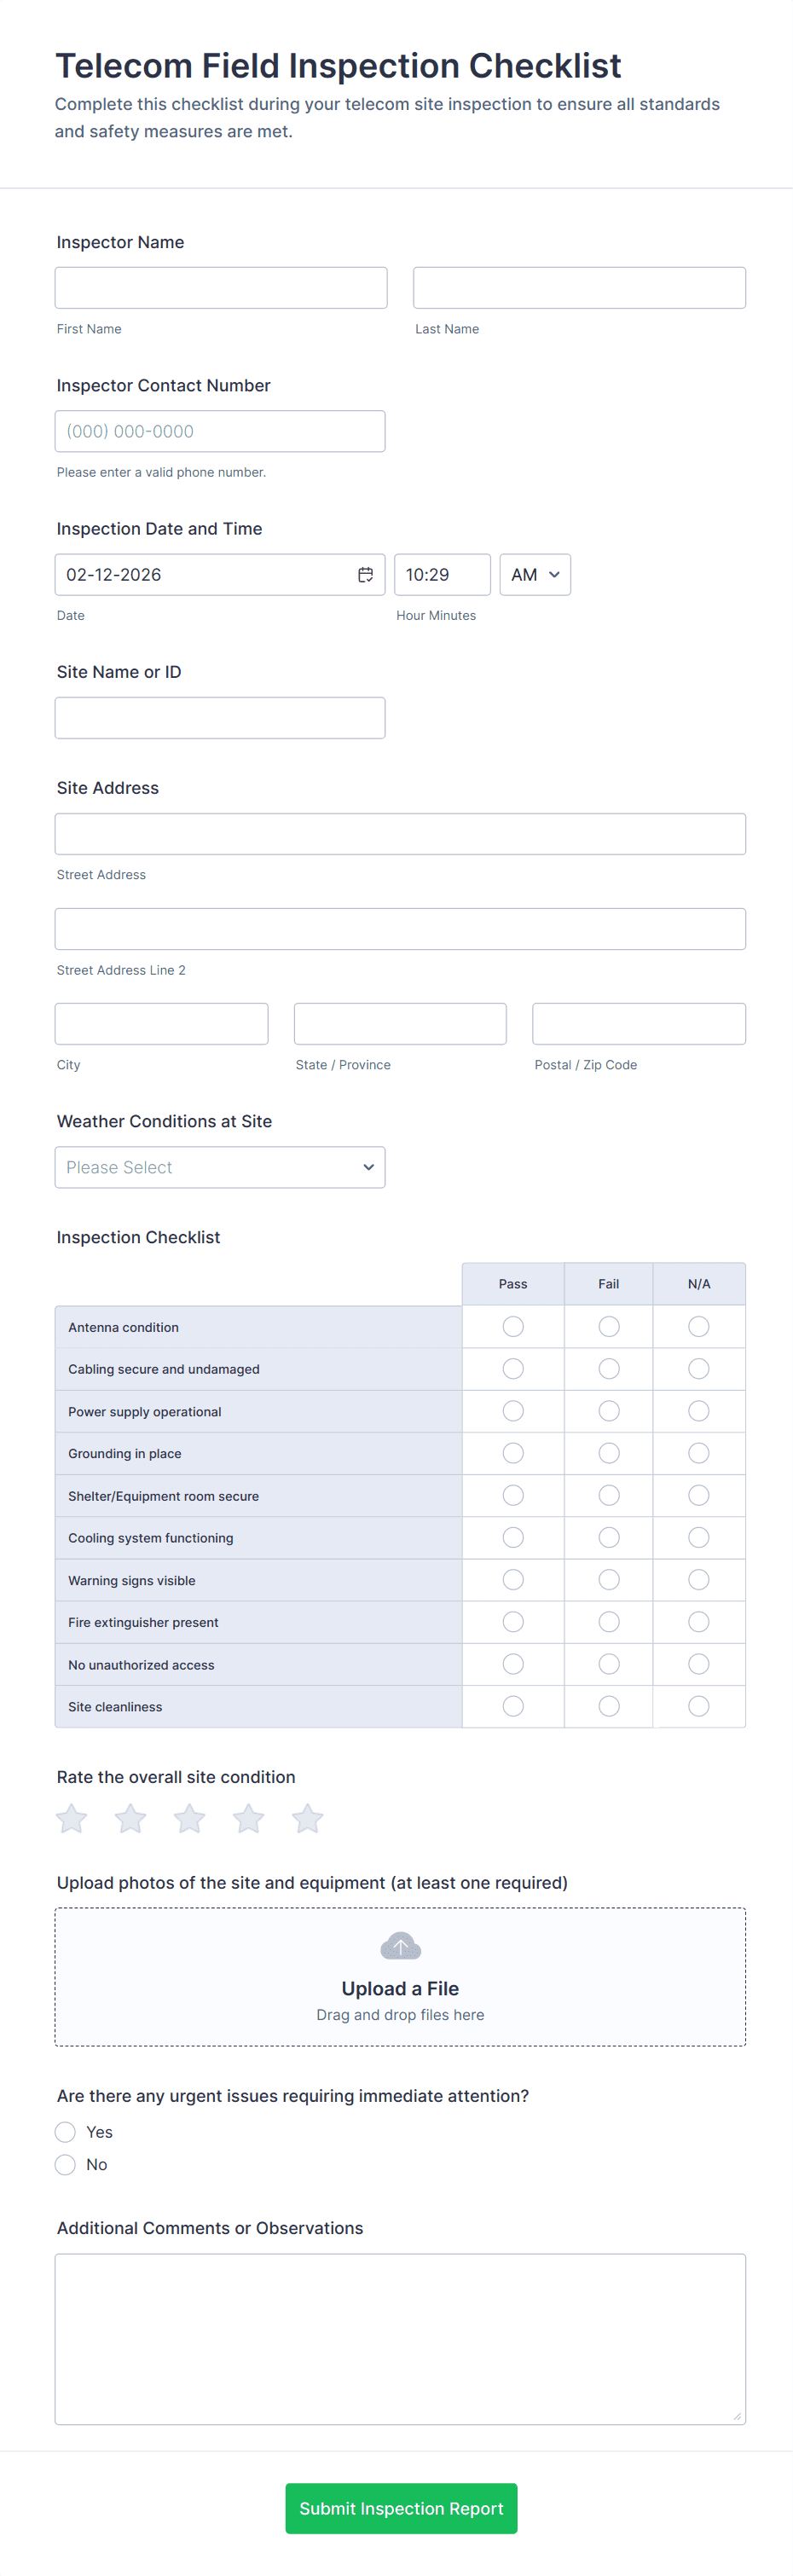793x2576 pixels.
Task: Mark Grounding in place as Fail
Action: pyautogui.click(x=608, y=1453)
